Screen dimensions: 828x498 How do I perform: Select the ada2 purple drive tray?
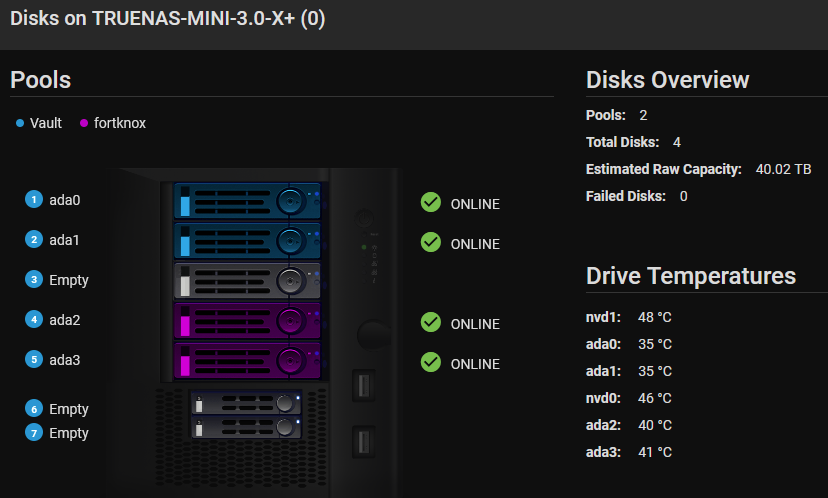tap(247, 321)
